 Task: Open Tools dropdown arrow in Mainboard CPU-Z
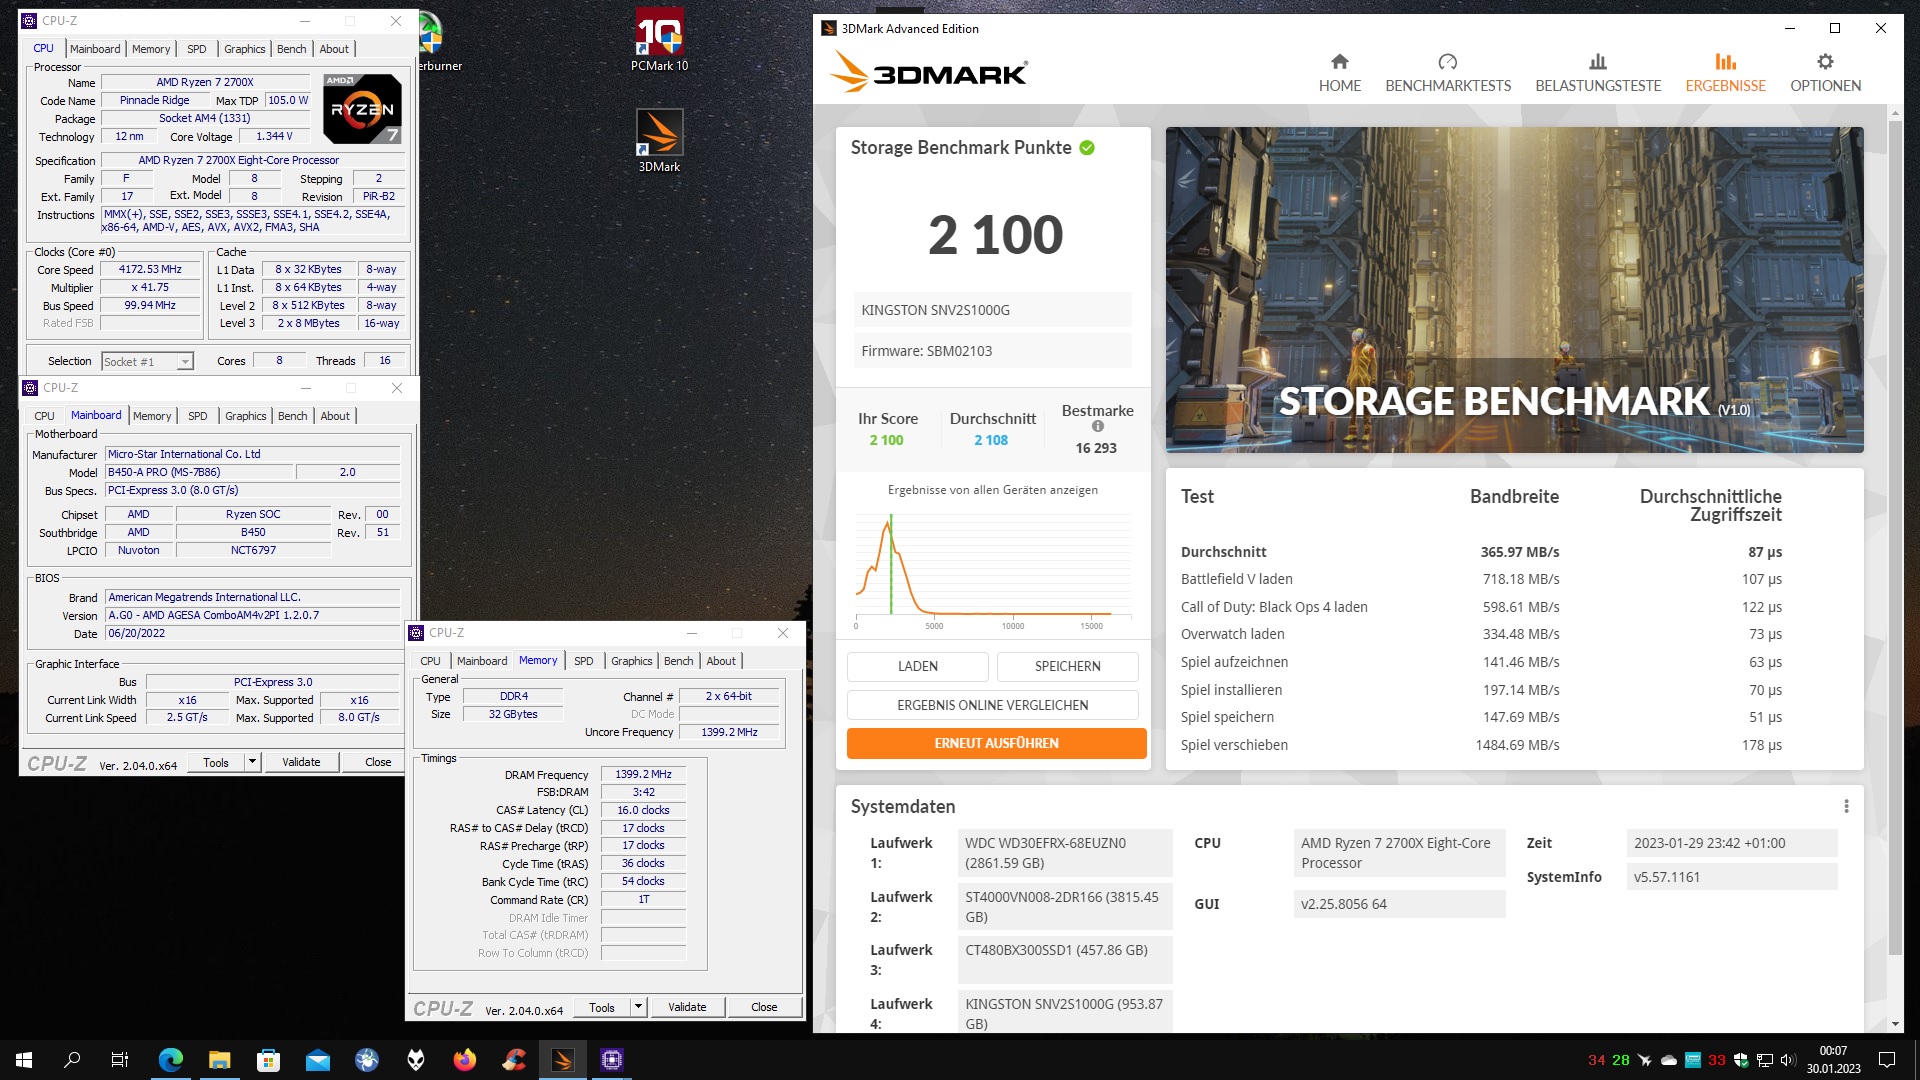[252, 762]
